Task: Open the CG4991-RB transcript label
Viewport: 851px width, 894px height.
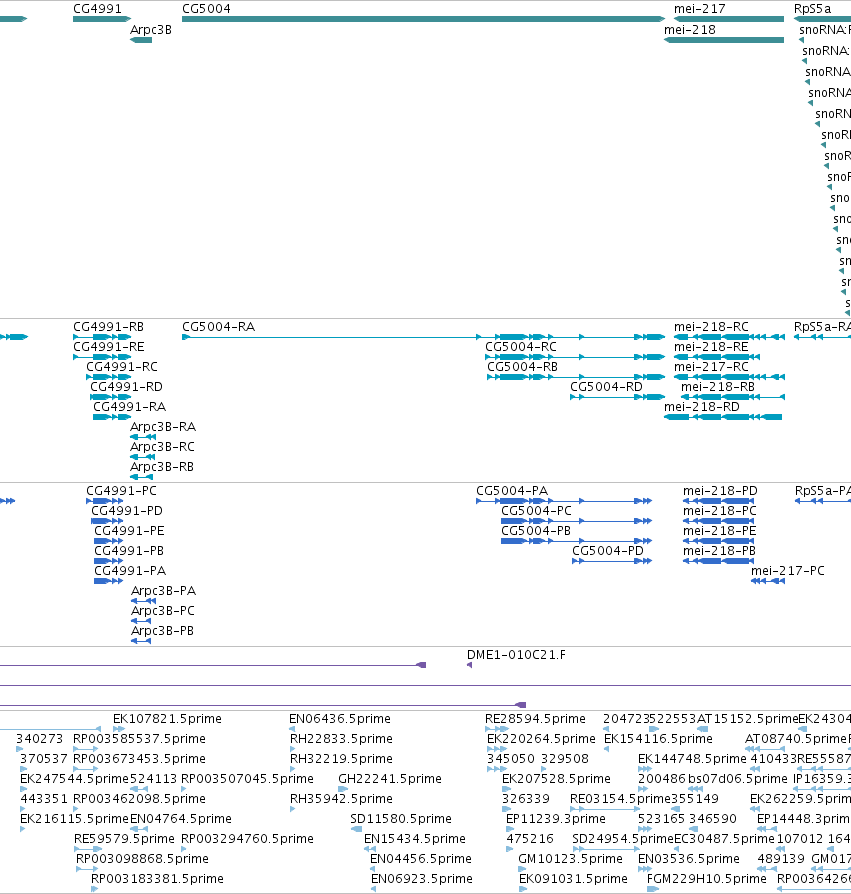Action: click(x=108, y=327)
